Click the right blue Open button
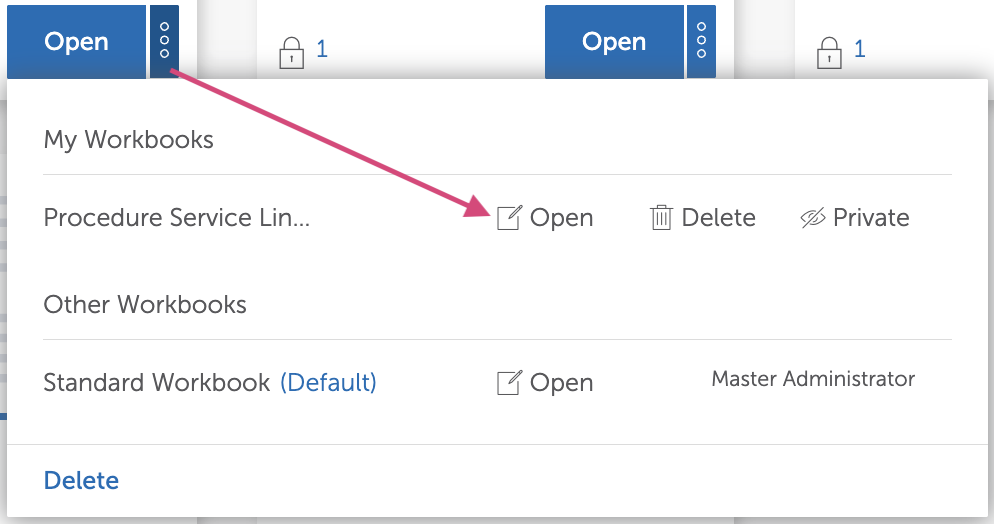This screenshot has height=524, width=994. [x=614, y=42]
